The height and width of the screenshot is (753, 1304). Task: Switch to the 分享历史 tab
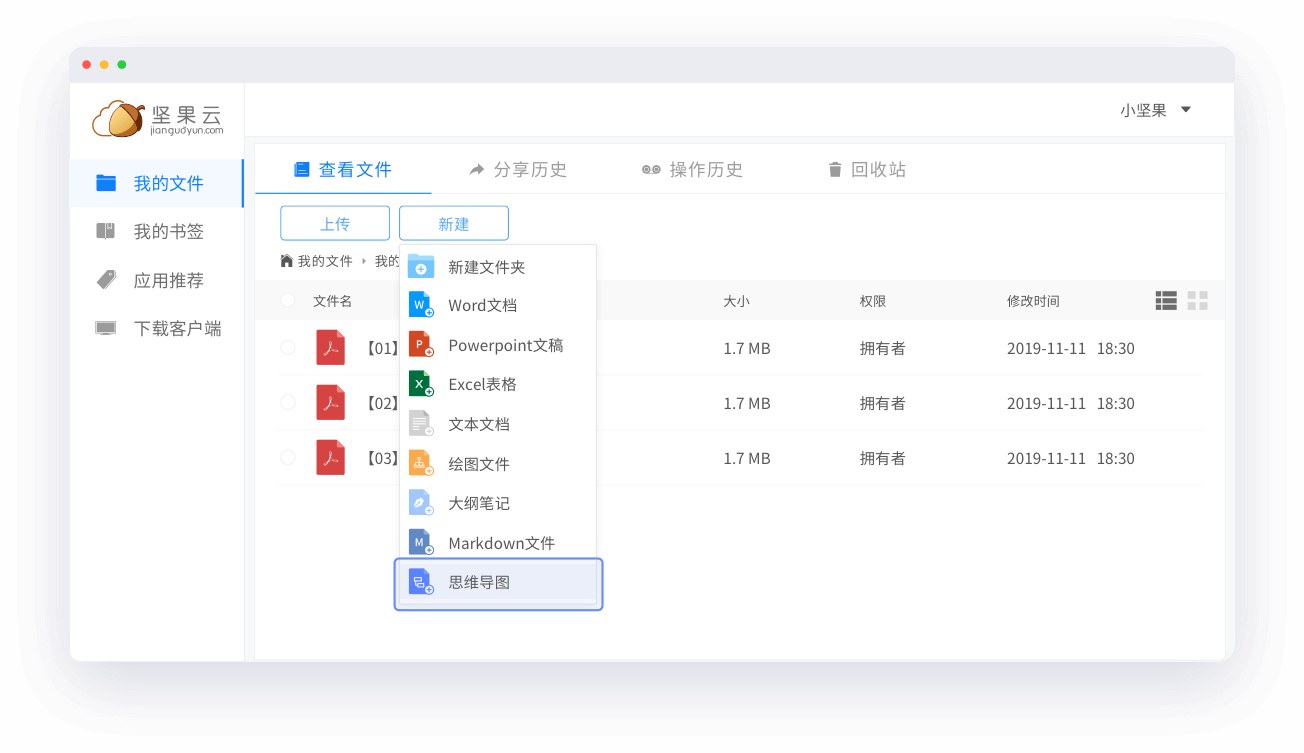coord(518,170)
